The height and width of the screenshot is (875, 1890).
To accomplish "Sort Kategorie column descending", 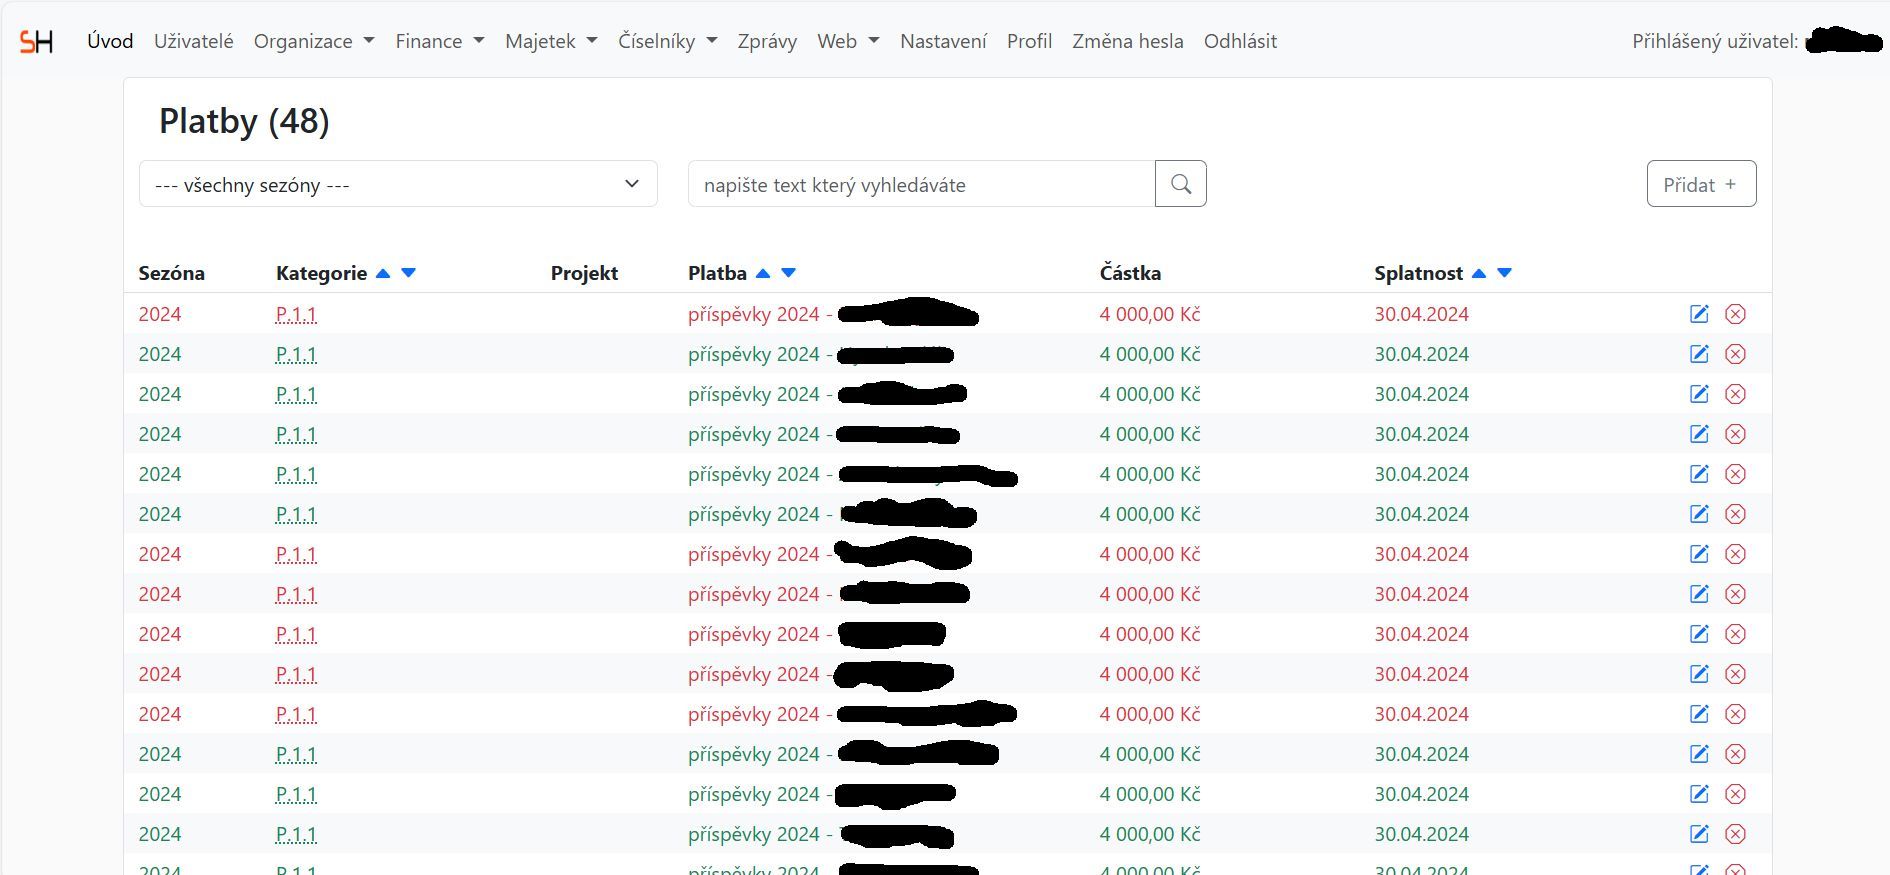I will pos(408,273).
